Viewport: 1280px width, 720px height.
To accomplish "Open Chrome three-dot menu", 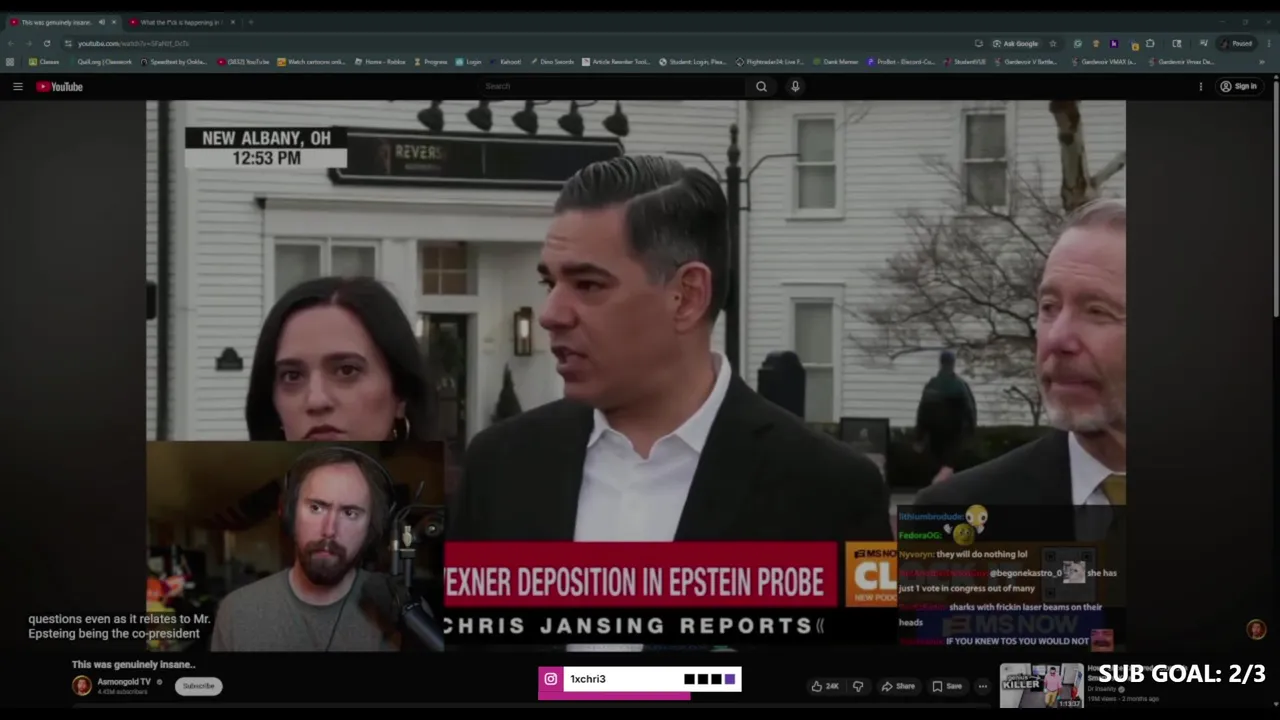I will [x=1268, y=44].
